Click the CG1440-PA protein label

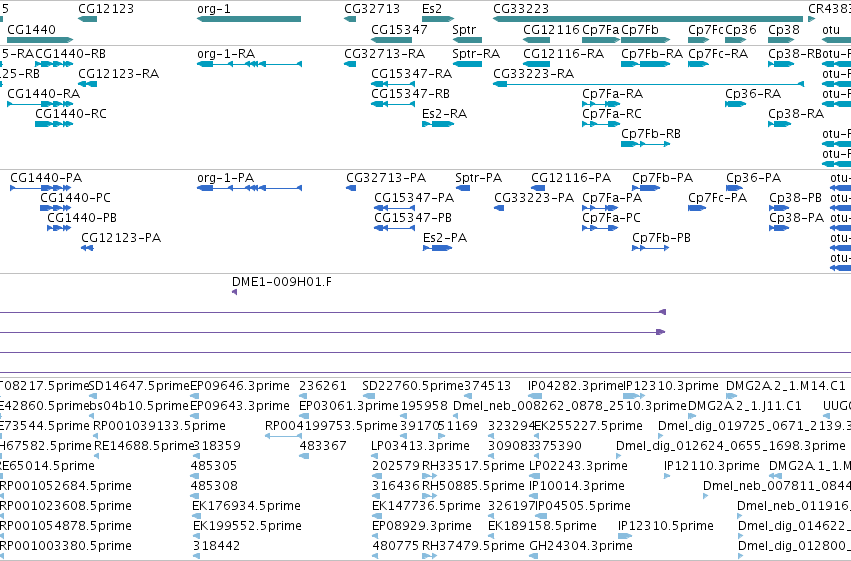coord(46,178)
